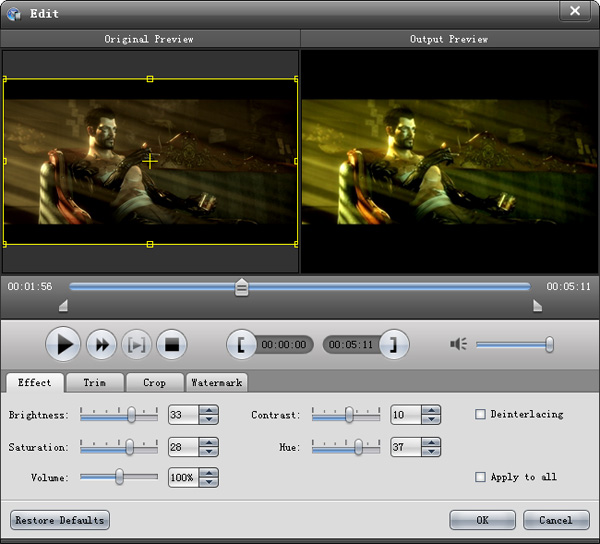Check the Apply to all option
This screenshot has height=544, width=600.
[x=480, y=477]
